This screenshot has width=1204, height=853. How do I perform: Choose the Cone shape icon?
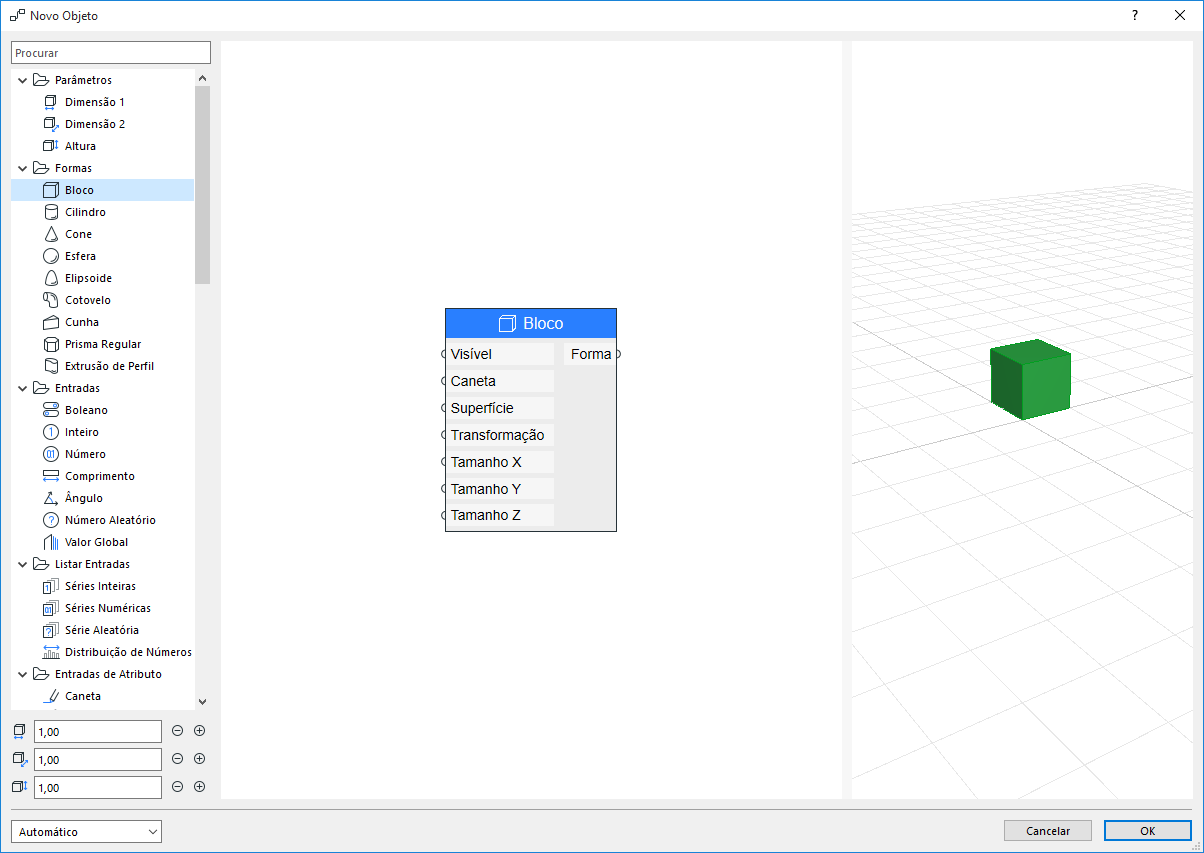click(52, 234)
